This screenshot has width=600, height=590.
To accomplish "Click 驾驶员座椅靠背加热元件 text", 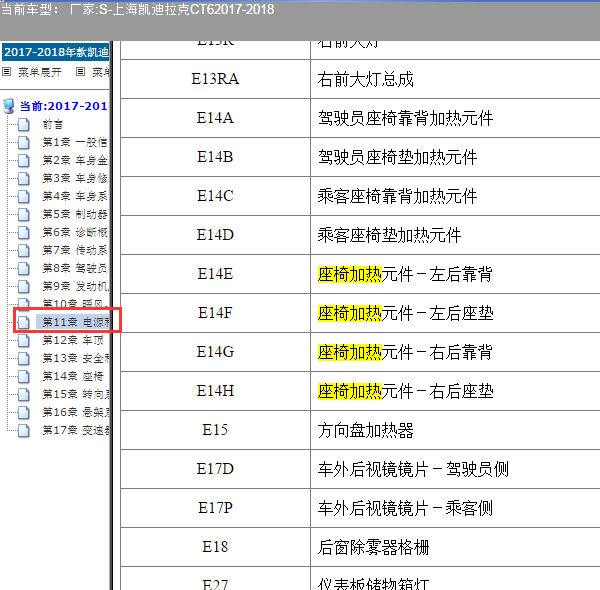I will pos(405,118).
